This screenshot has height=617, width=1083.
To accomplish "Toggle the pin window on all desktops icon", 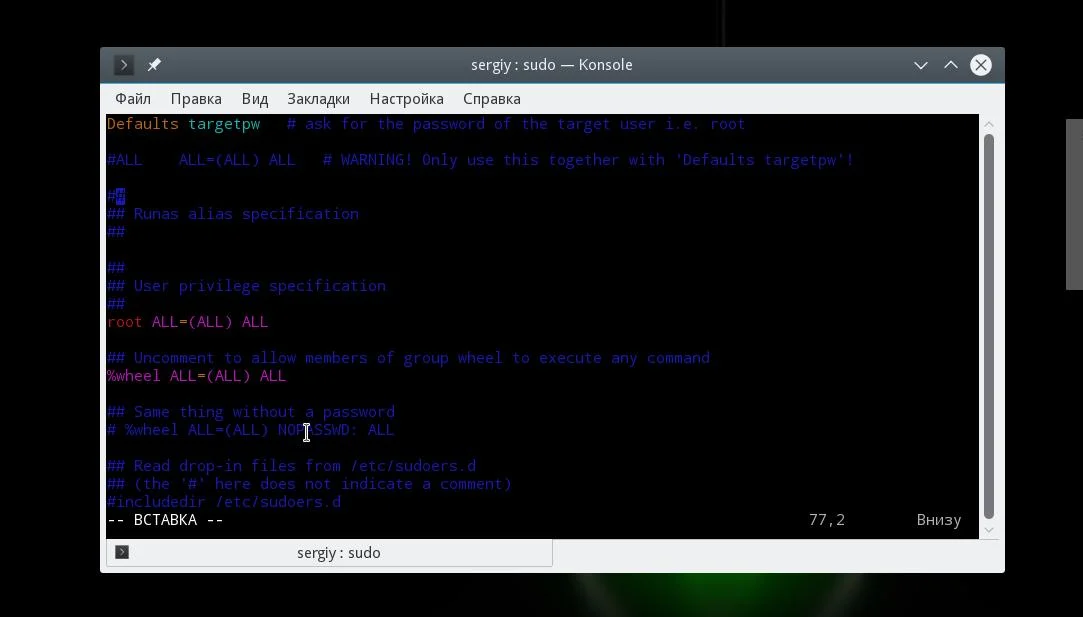I will pos(154,65).
